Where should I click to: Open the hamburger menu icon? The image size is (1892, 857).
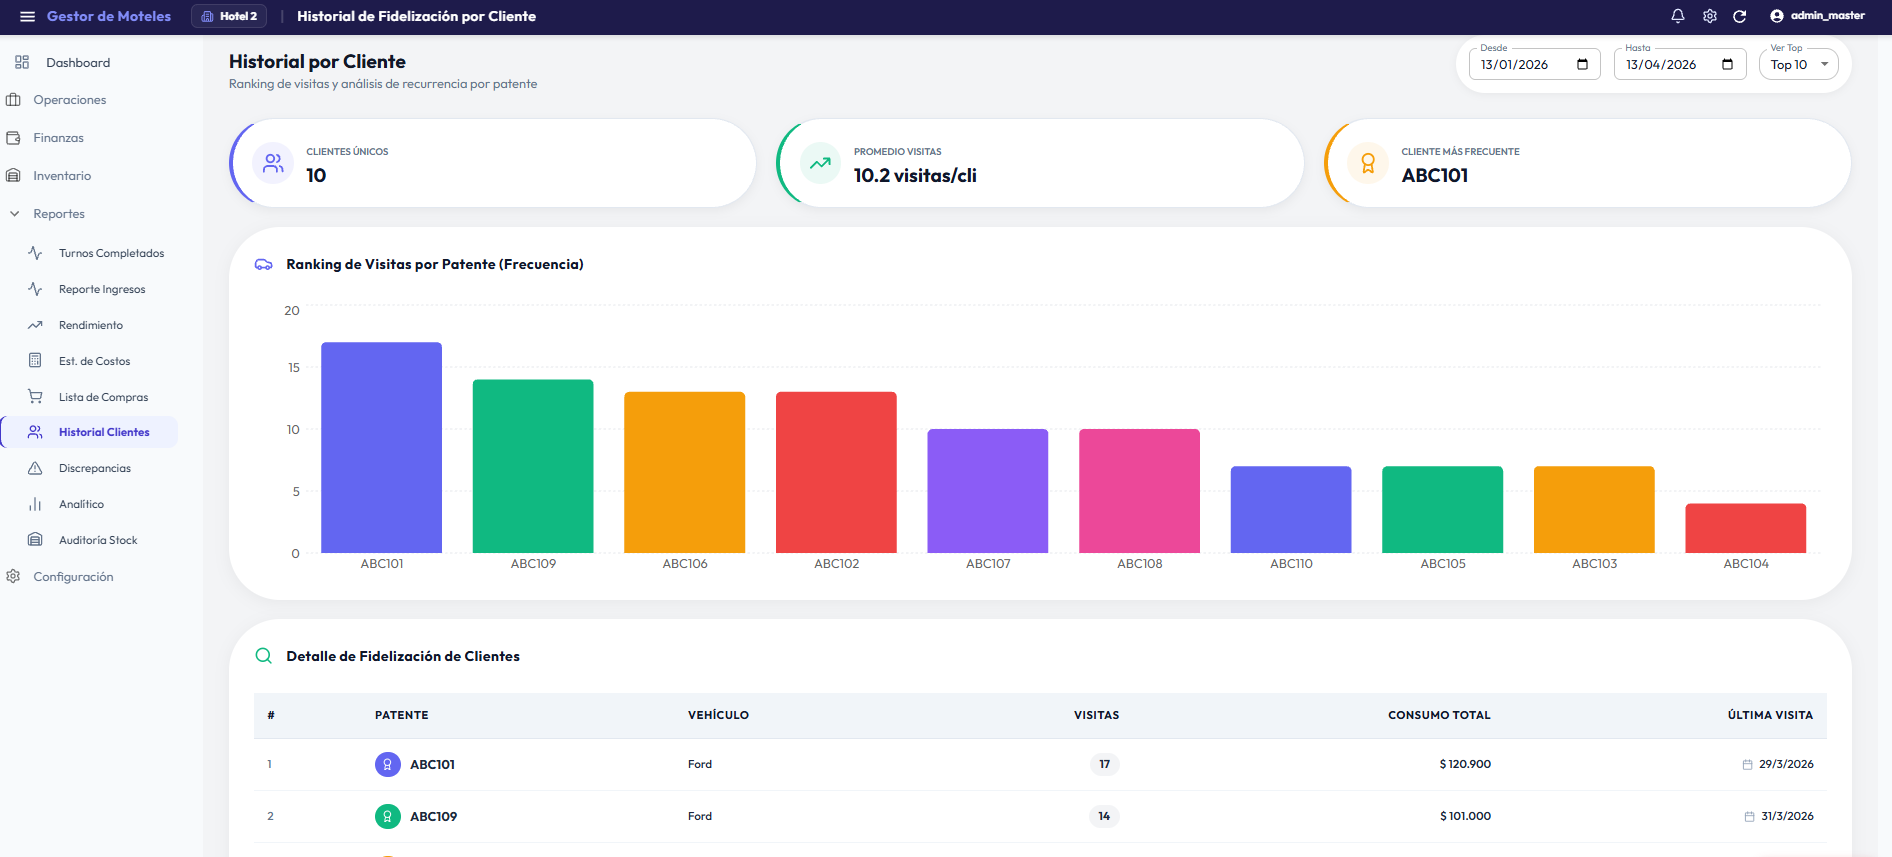point(27,16)
